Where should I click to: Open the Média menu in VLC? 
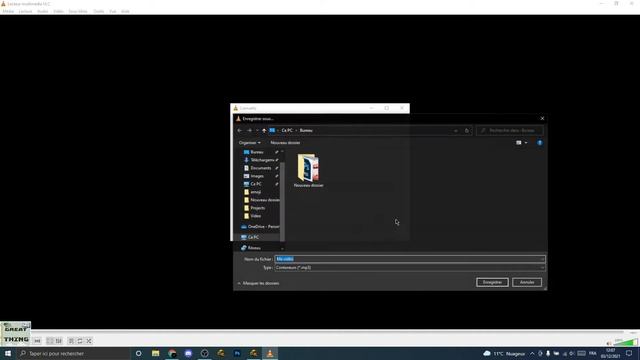click(8, 11)
